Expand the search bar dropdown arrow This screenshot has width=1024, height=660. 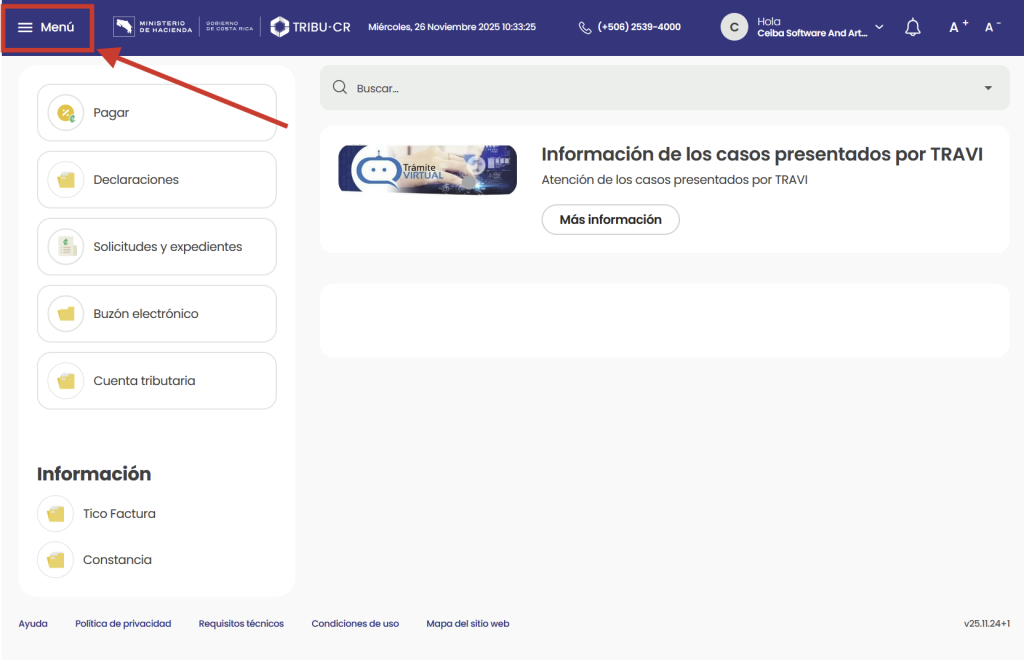tap(988, 88)
